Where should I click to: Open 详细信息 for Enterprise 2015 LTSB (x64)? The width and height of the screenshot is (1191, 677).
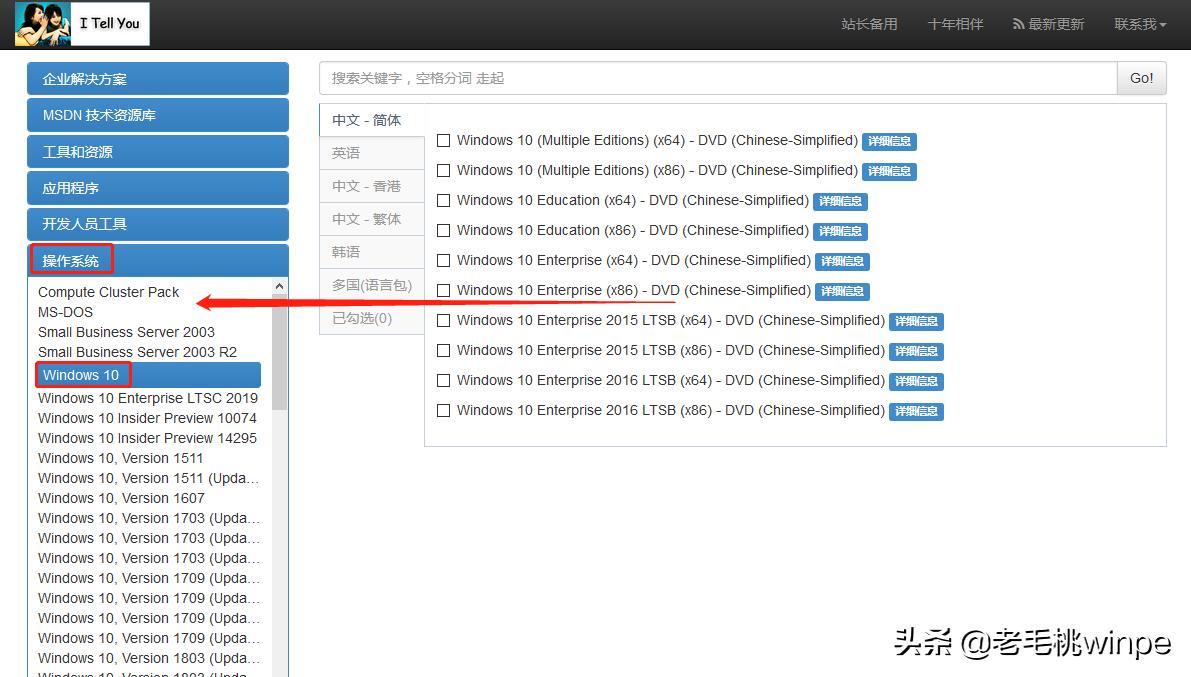(x=916, y=321)
